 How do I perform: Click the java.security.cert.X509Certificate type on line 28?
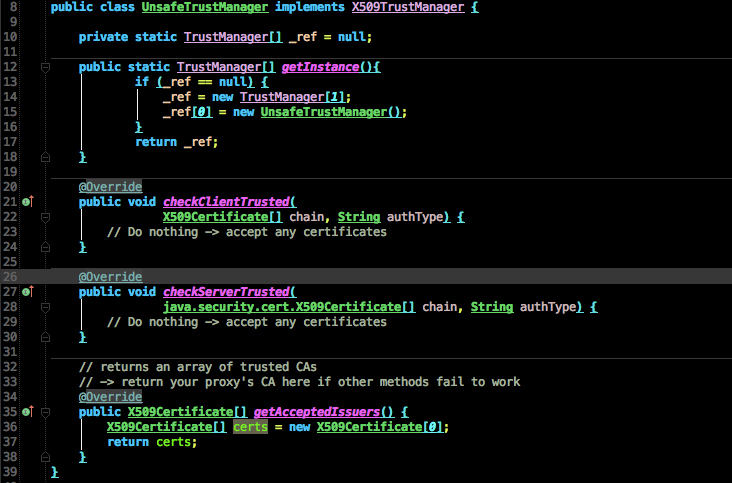click(289, 307)
